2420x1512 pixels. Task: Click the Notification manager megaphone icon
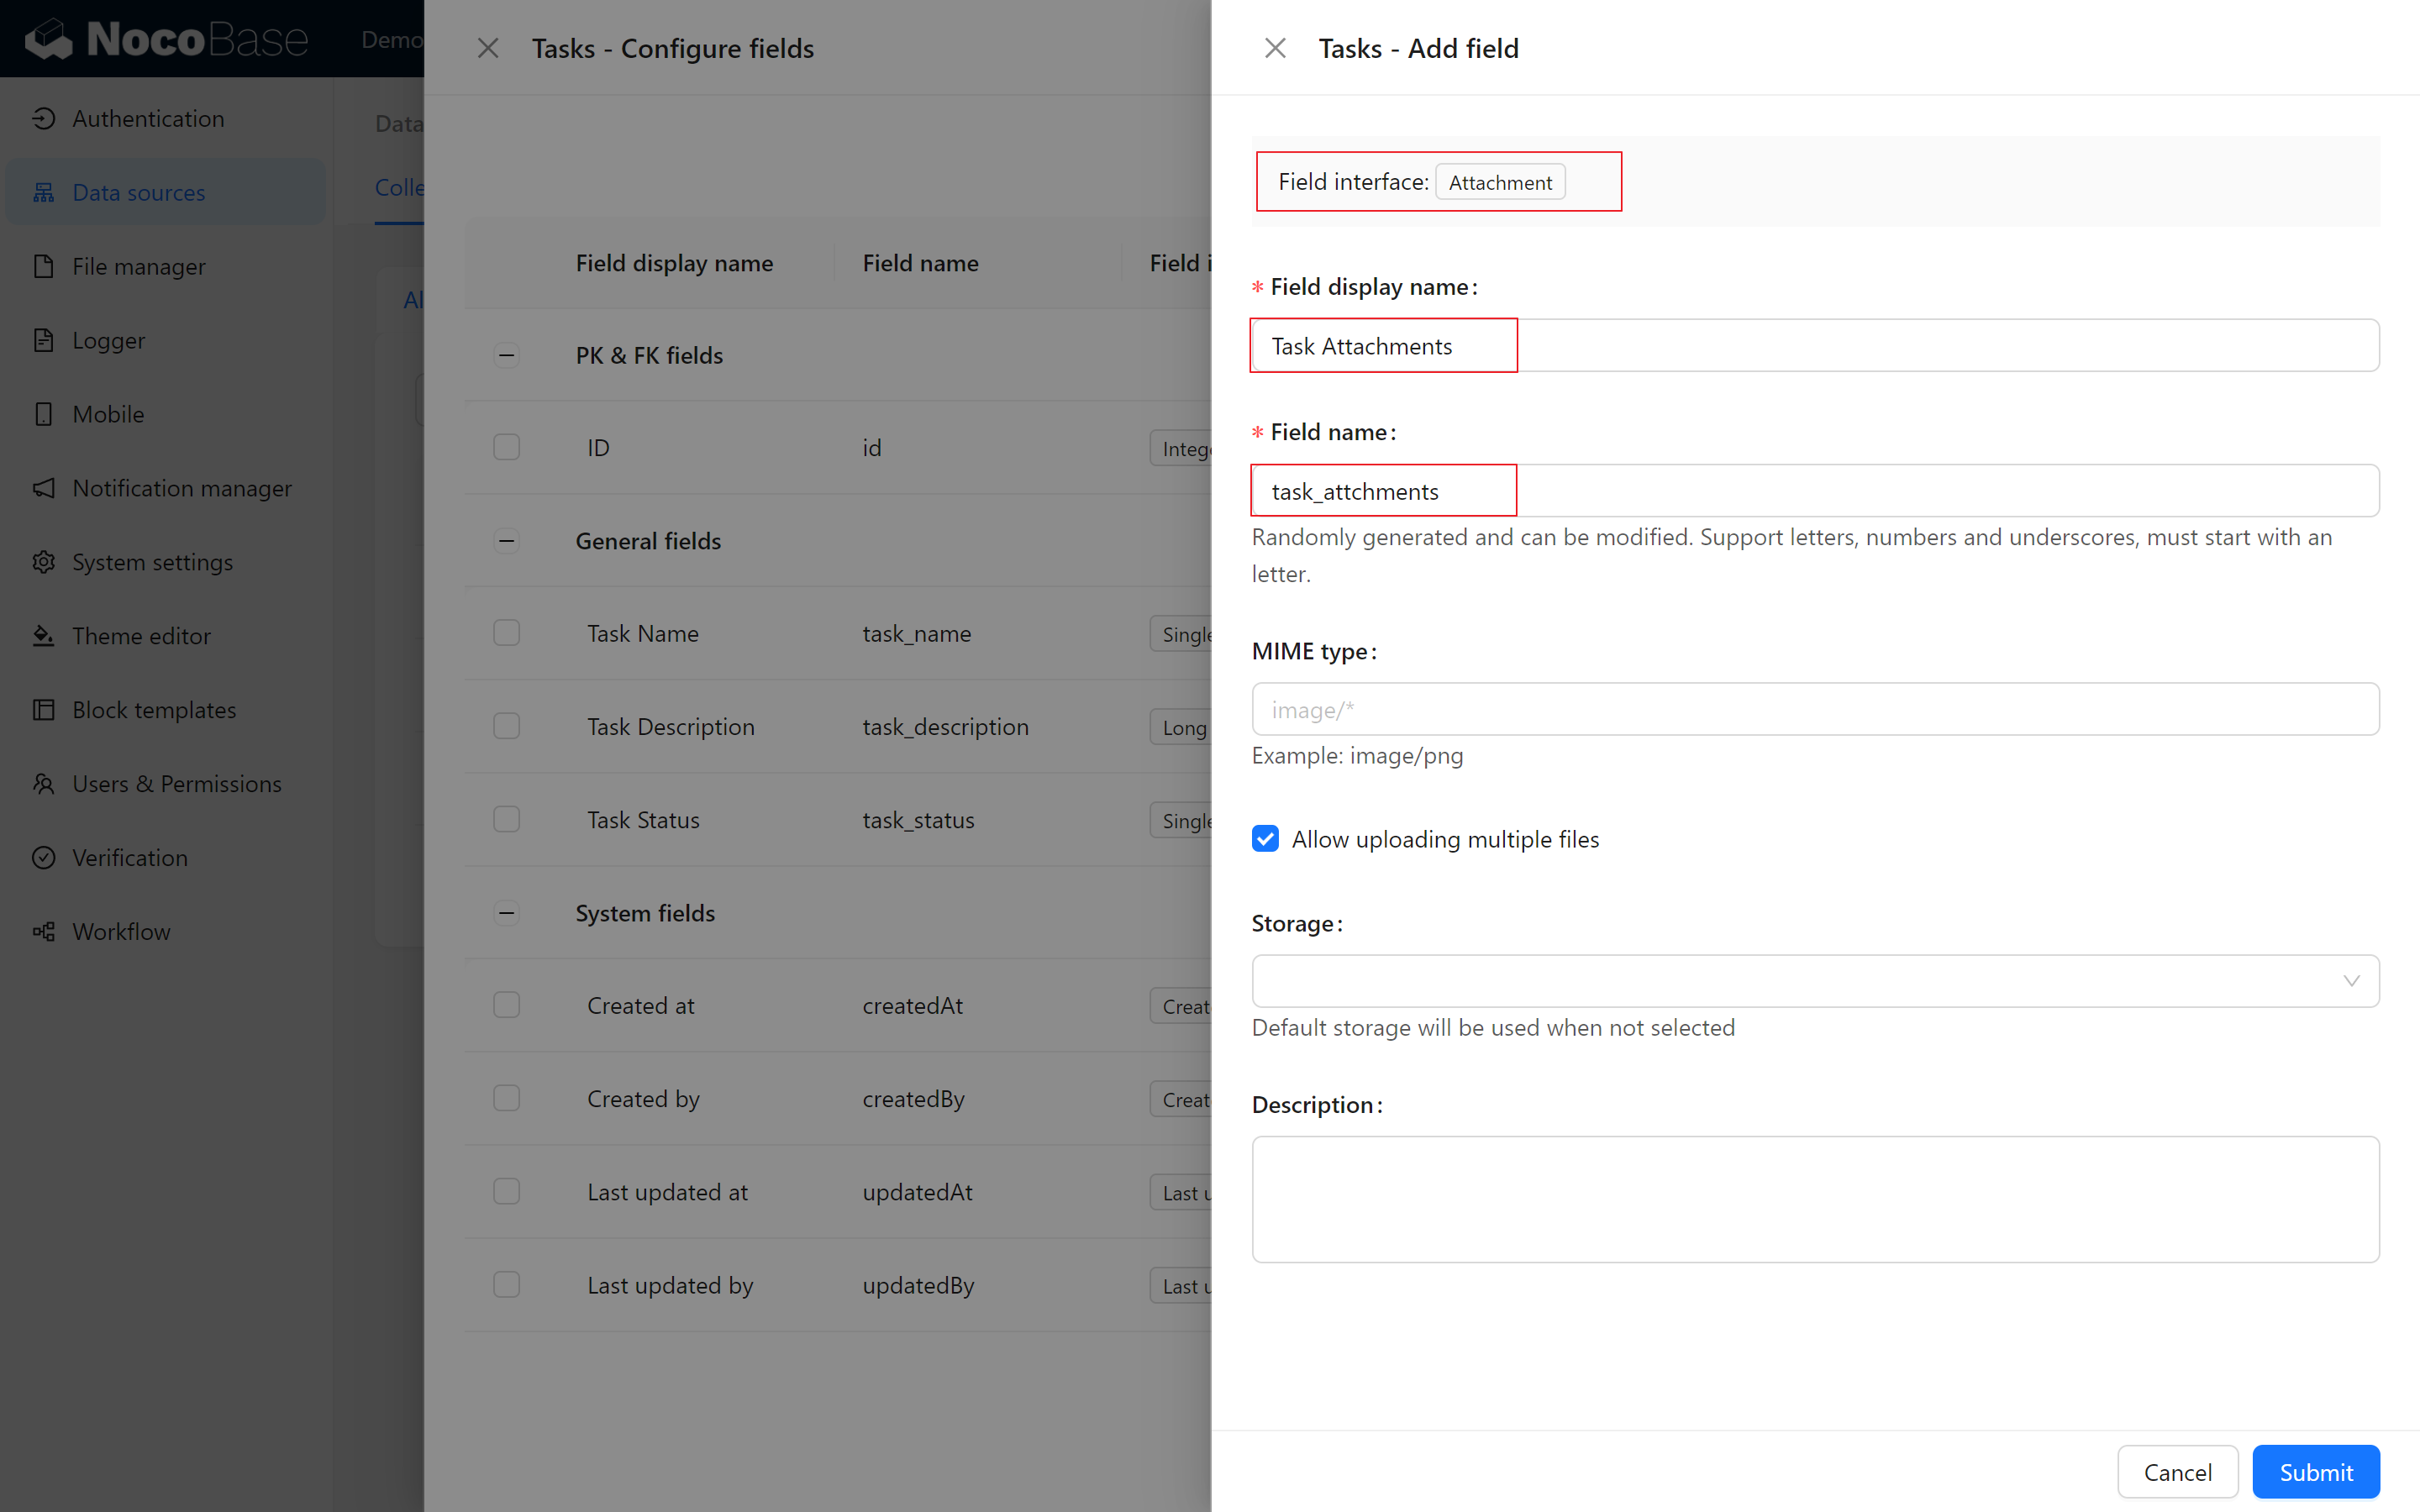coord(43,488)
